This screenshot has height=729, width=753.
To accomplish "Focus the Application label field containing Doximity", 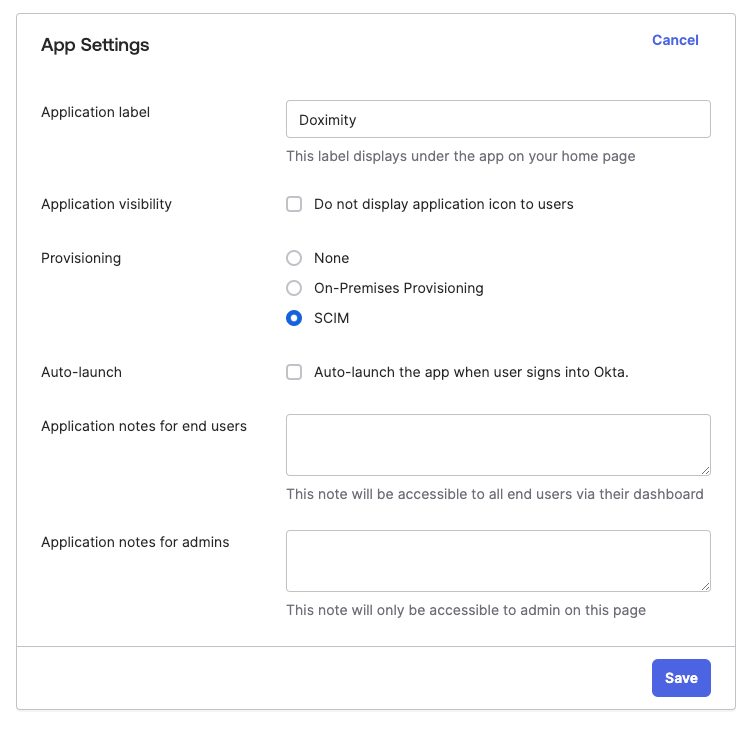I will click(498, 119).
